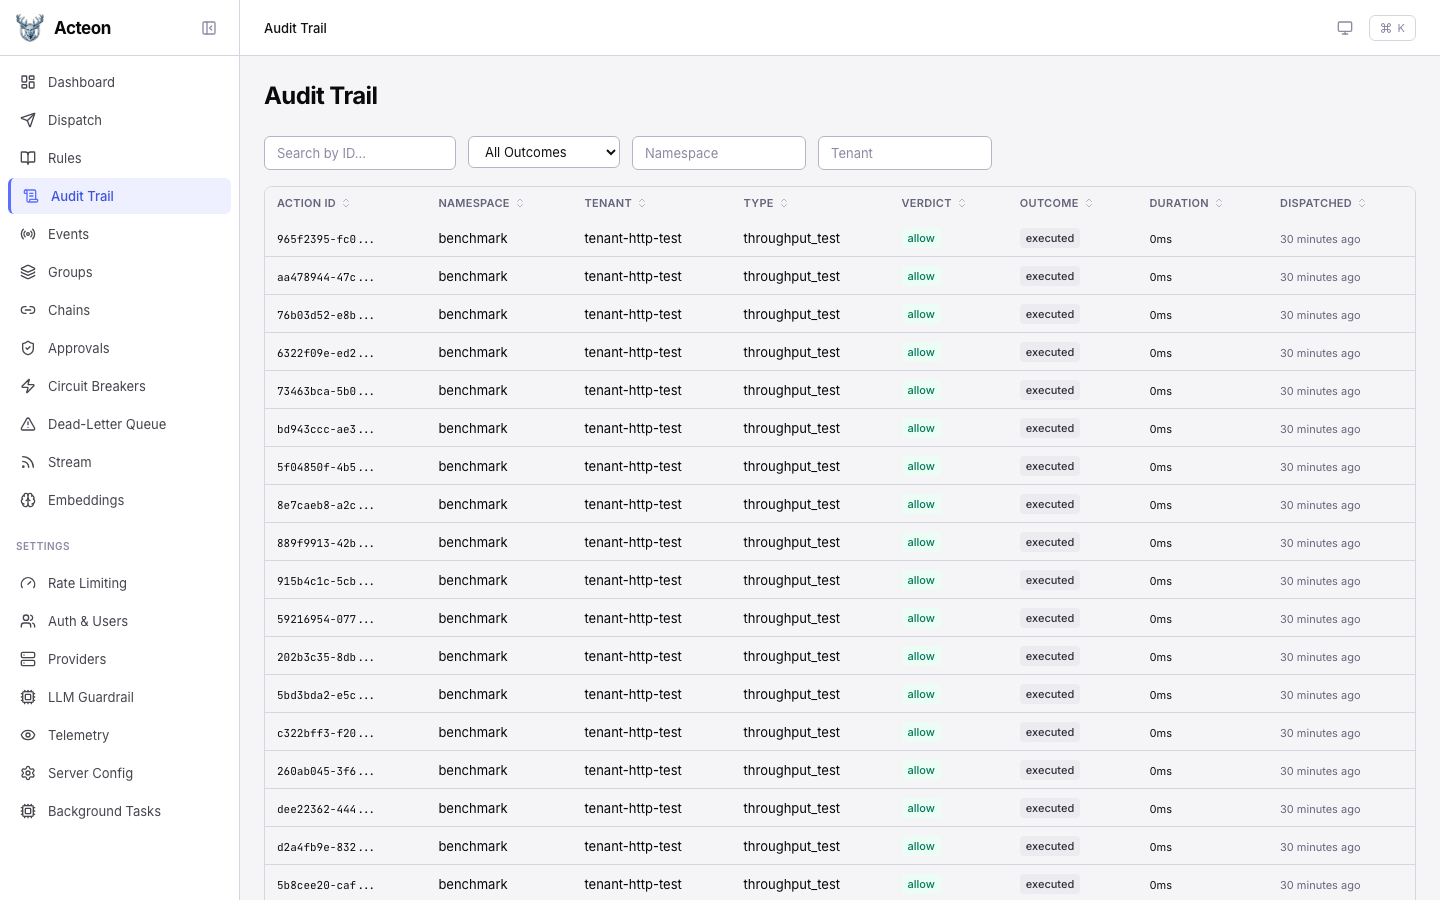Click the Search by ID field
Image resolution: width=1440 pixels, height=900 pixels.
pyautogui.click(x=360, y=153)
